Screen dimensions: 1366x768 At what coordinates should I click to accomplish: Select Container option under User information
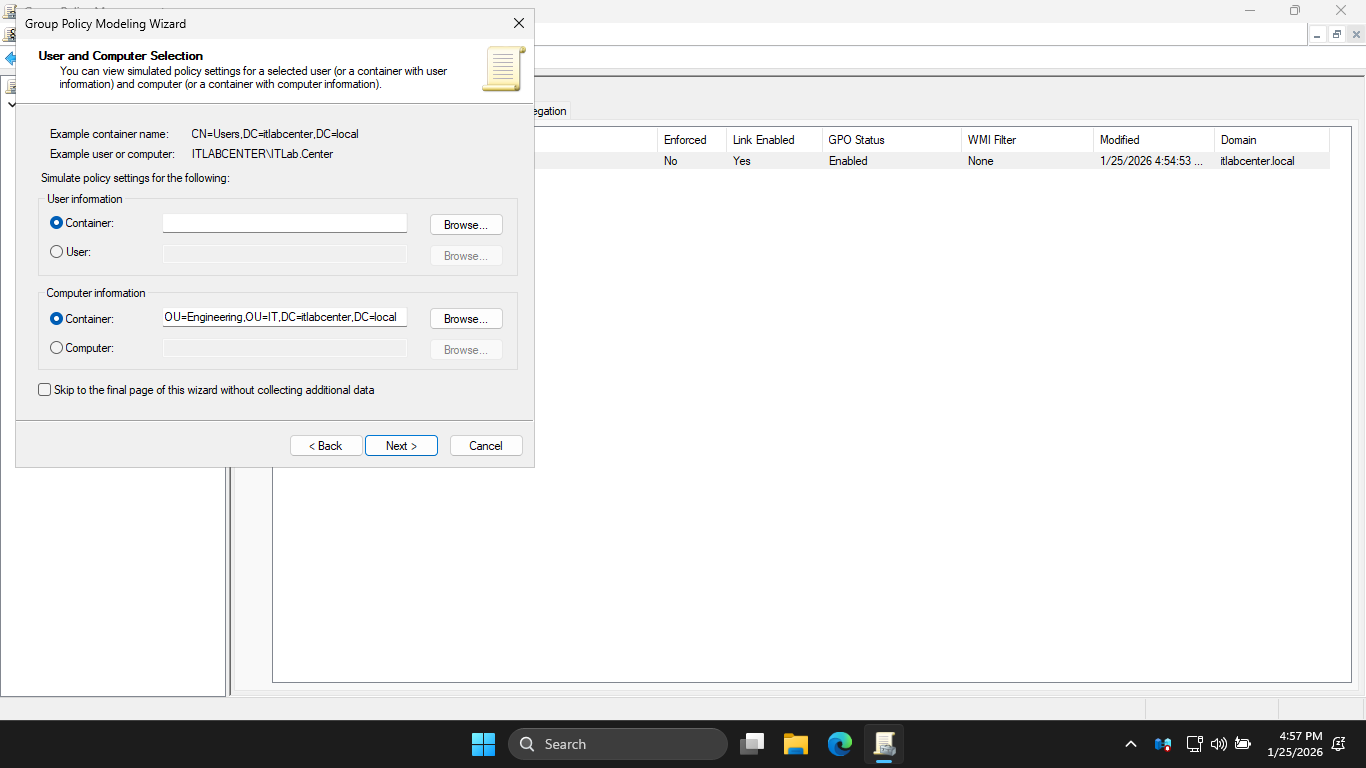[57, 223]
